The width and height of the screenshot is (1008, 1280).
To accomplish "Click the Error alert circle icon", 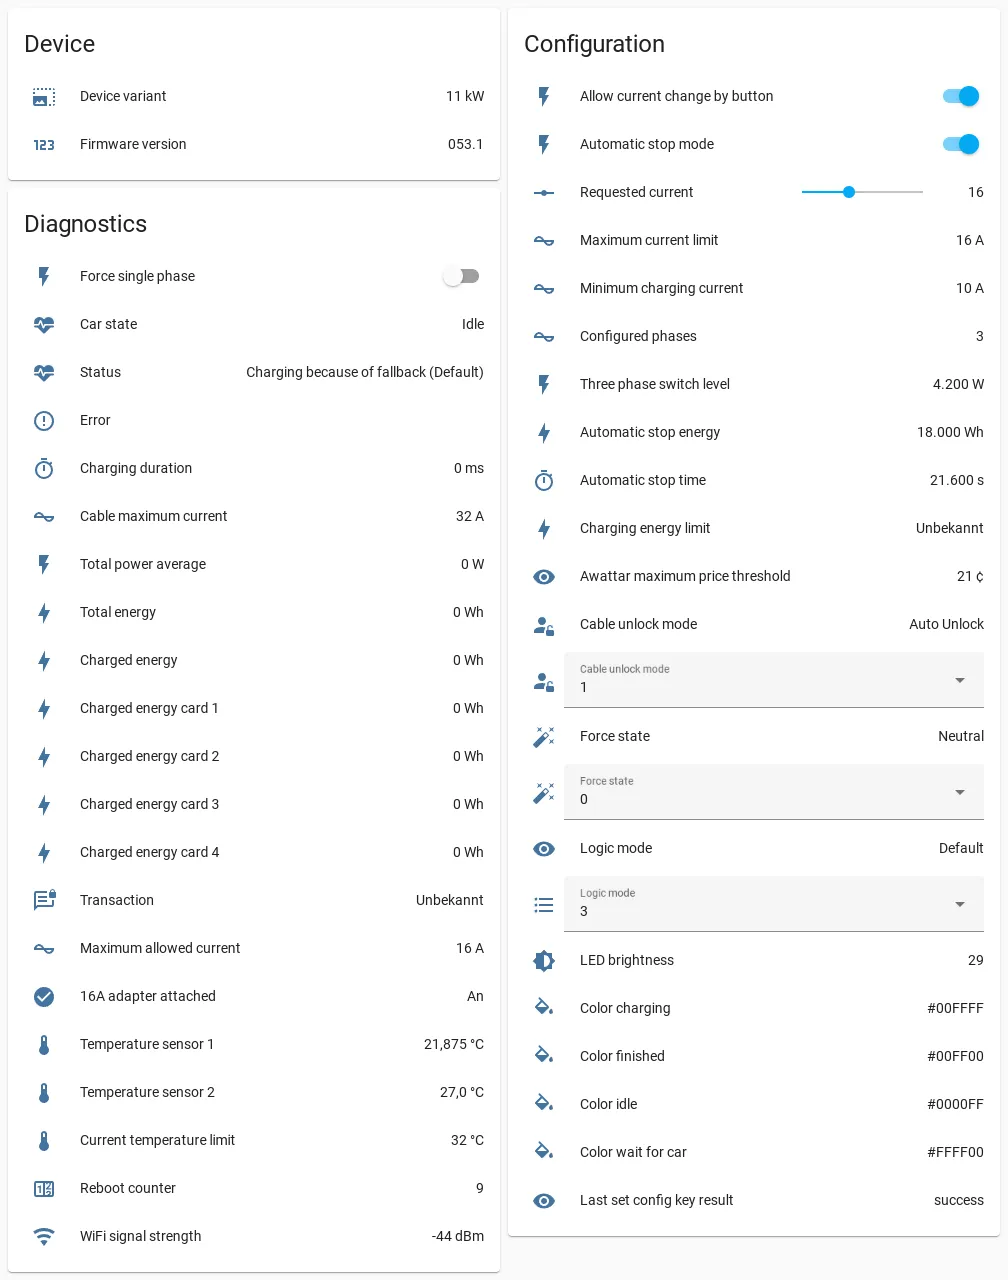I will pos(44,420).
